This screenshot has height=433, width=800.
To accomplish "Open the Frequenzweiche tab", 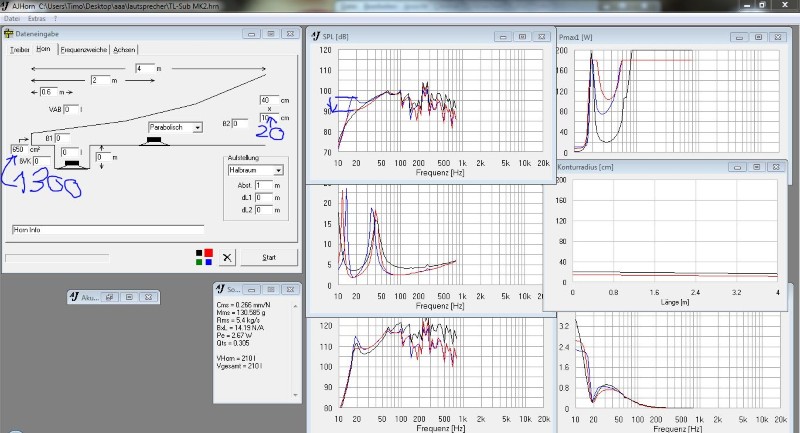I will pos(84,48).
